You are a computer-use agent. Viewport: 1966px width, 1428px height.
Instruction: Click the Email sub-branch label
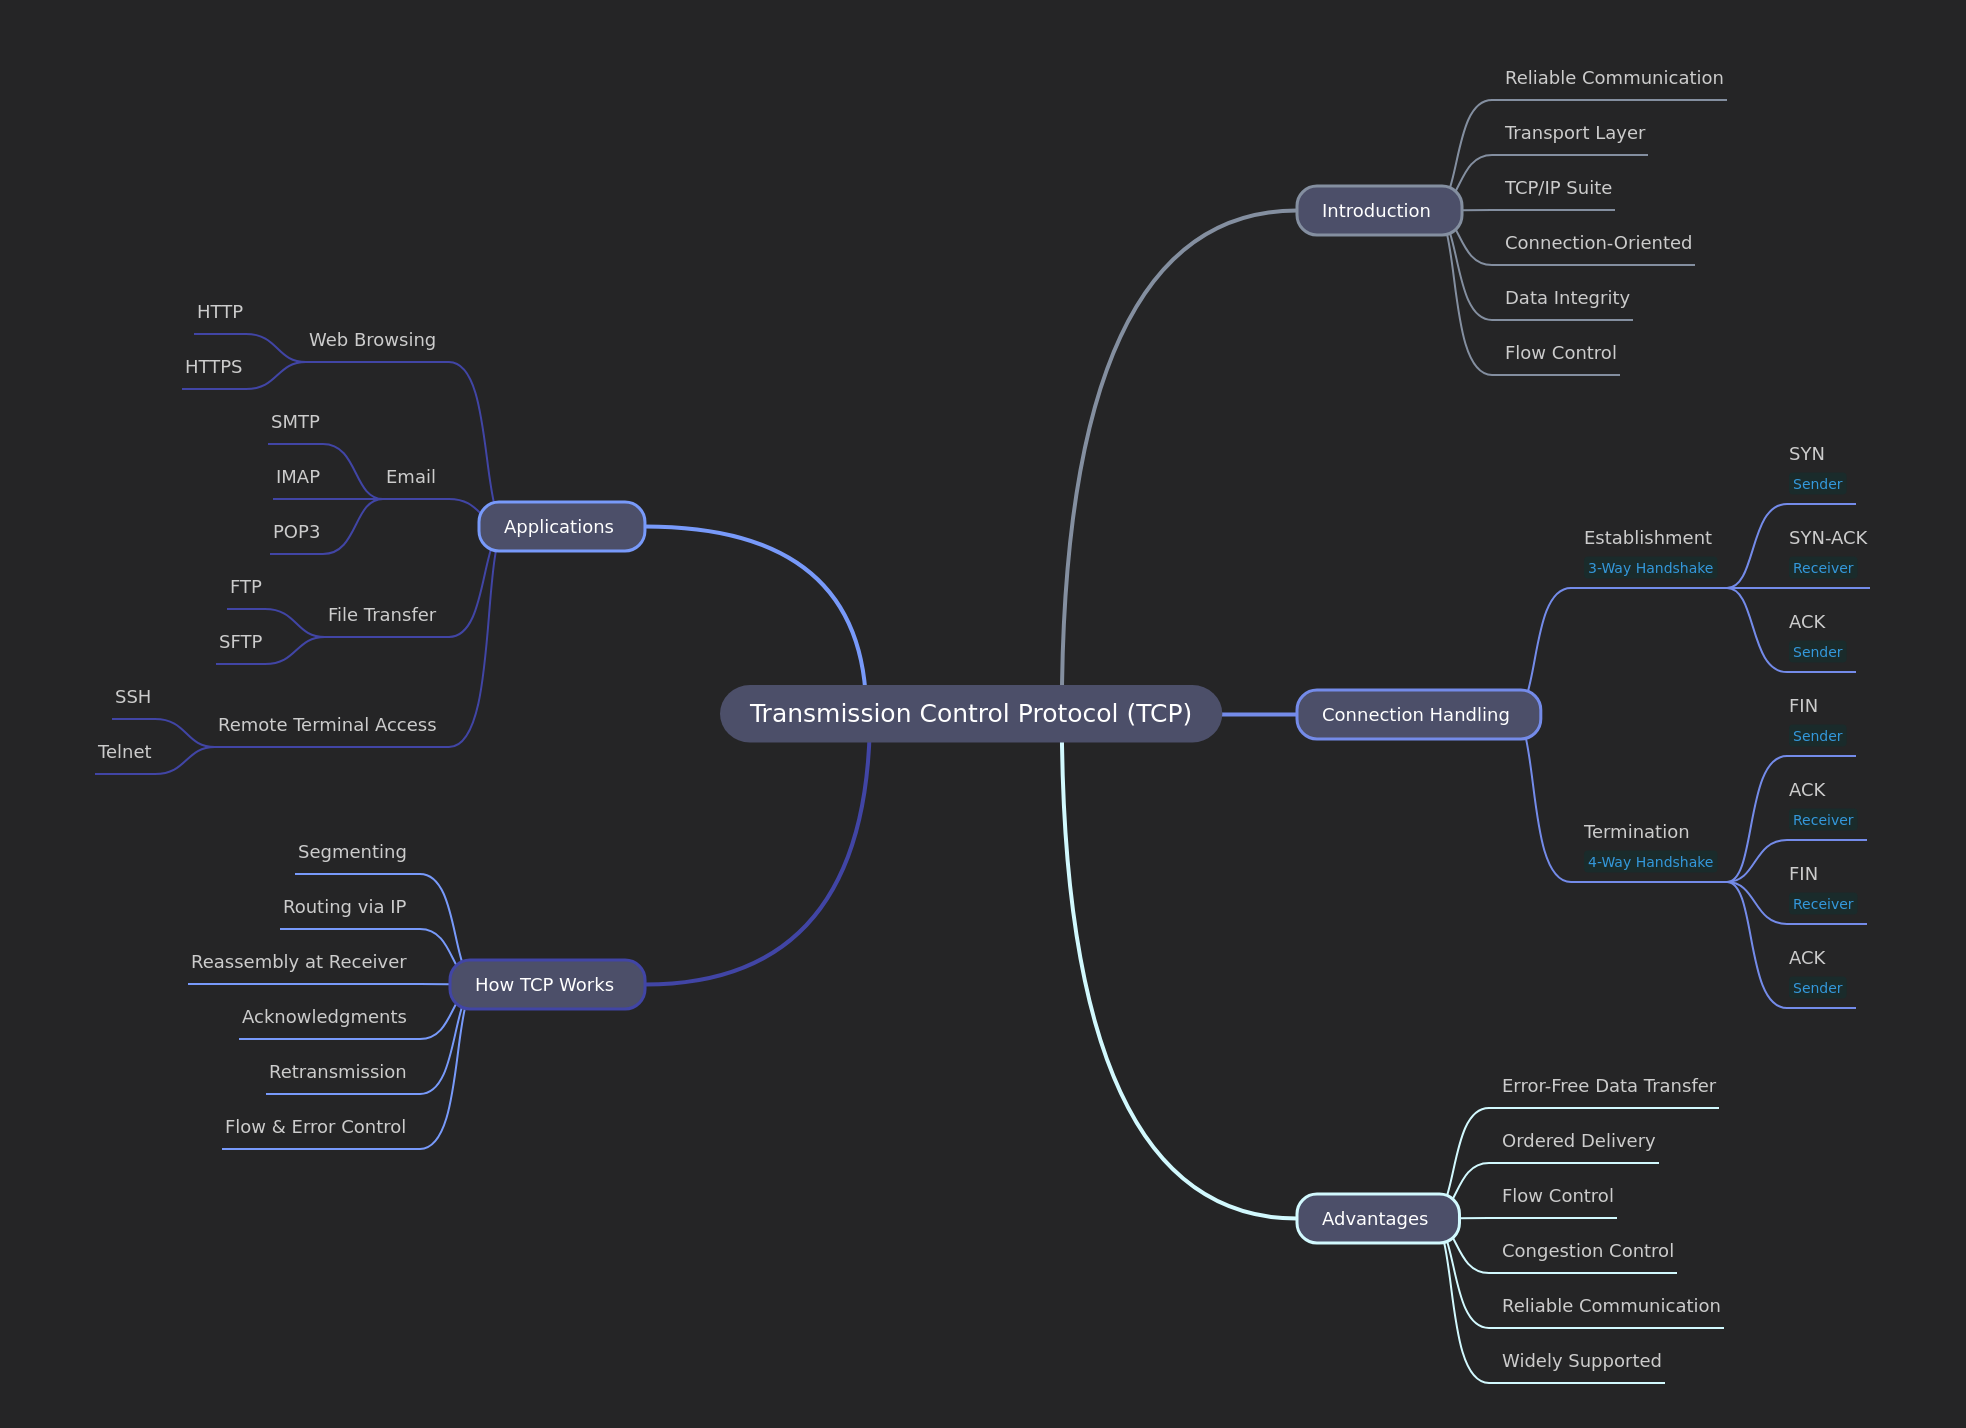click(410, 477)
